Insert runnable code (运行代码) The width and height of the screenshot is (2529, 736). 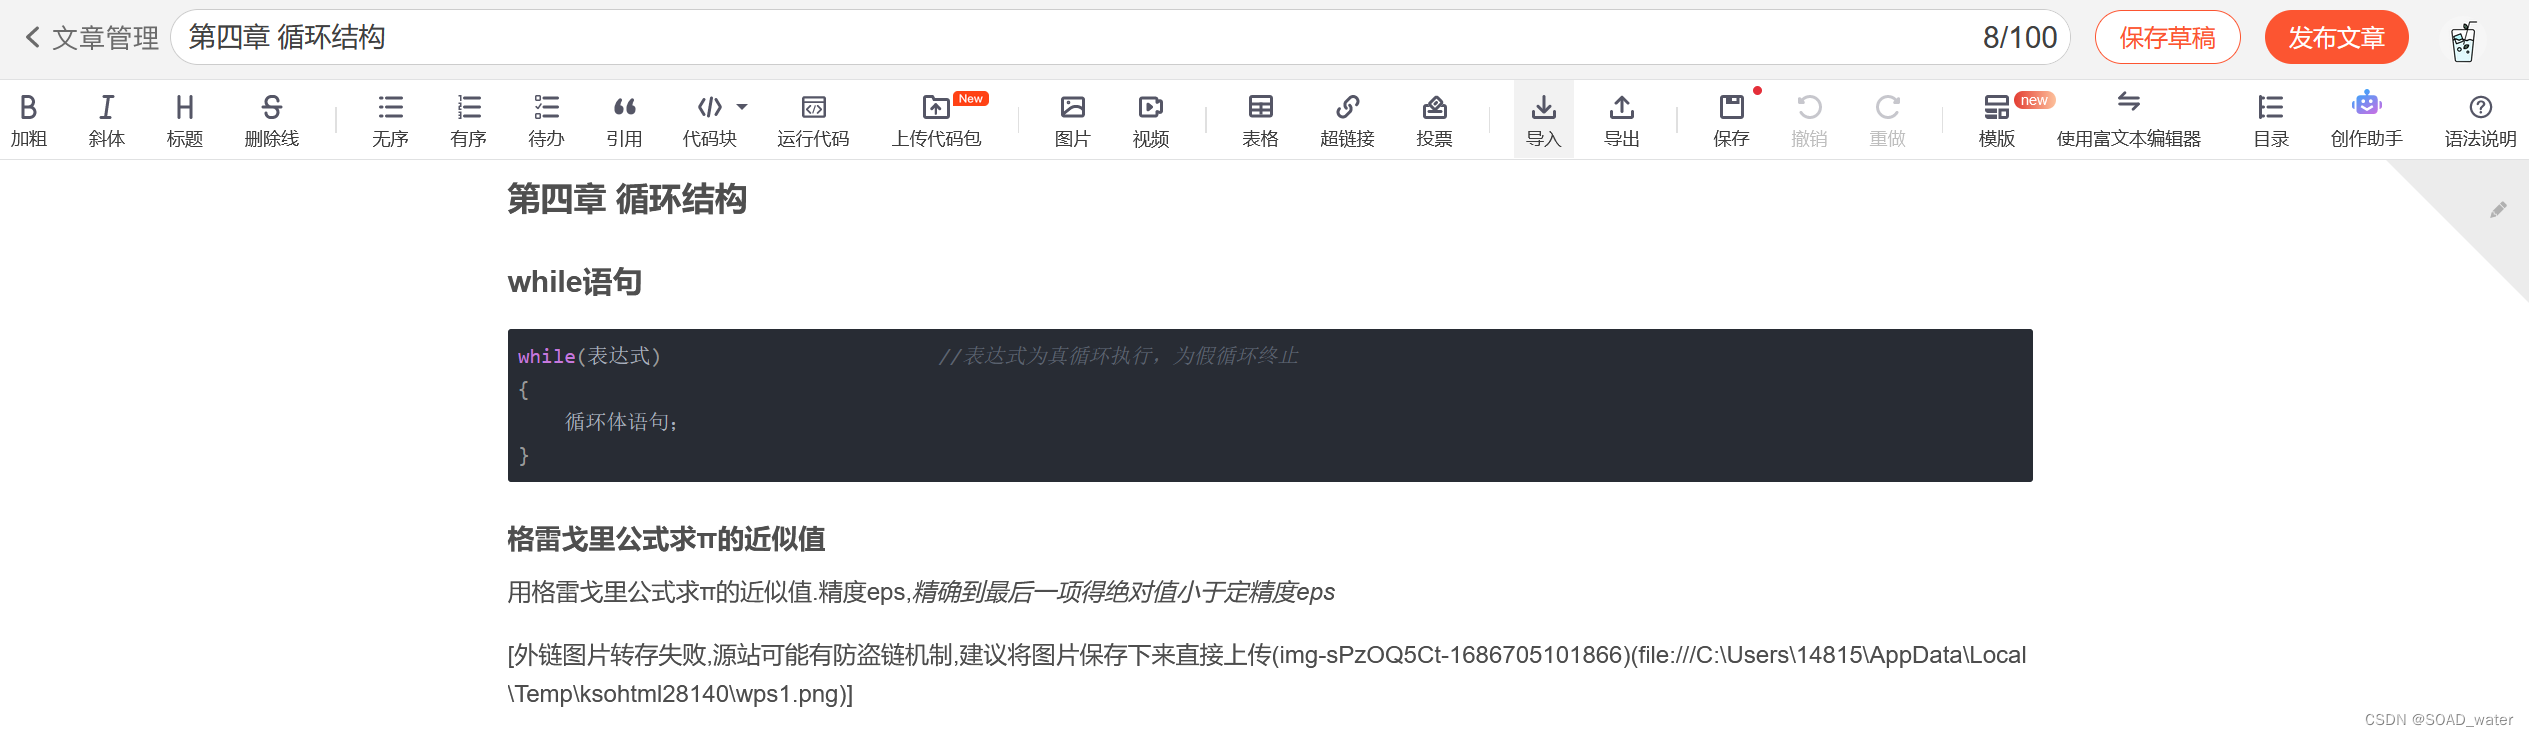pos(814,120)
